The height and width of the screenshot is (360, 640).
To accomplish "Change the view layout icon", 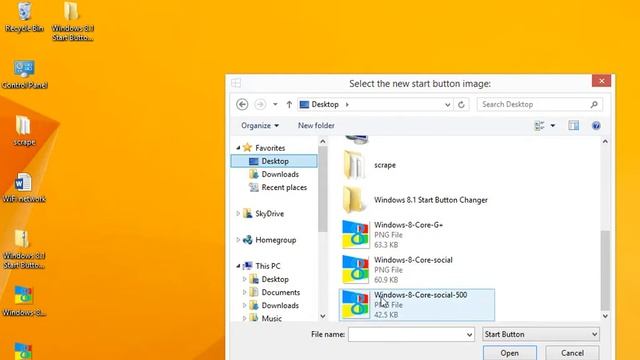I will pyautogui.click(x=540, y=126).
